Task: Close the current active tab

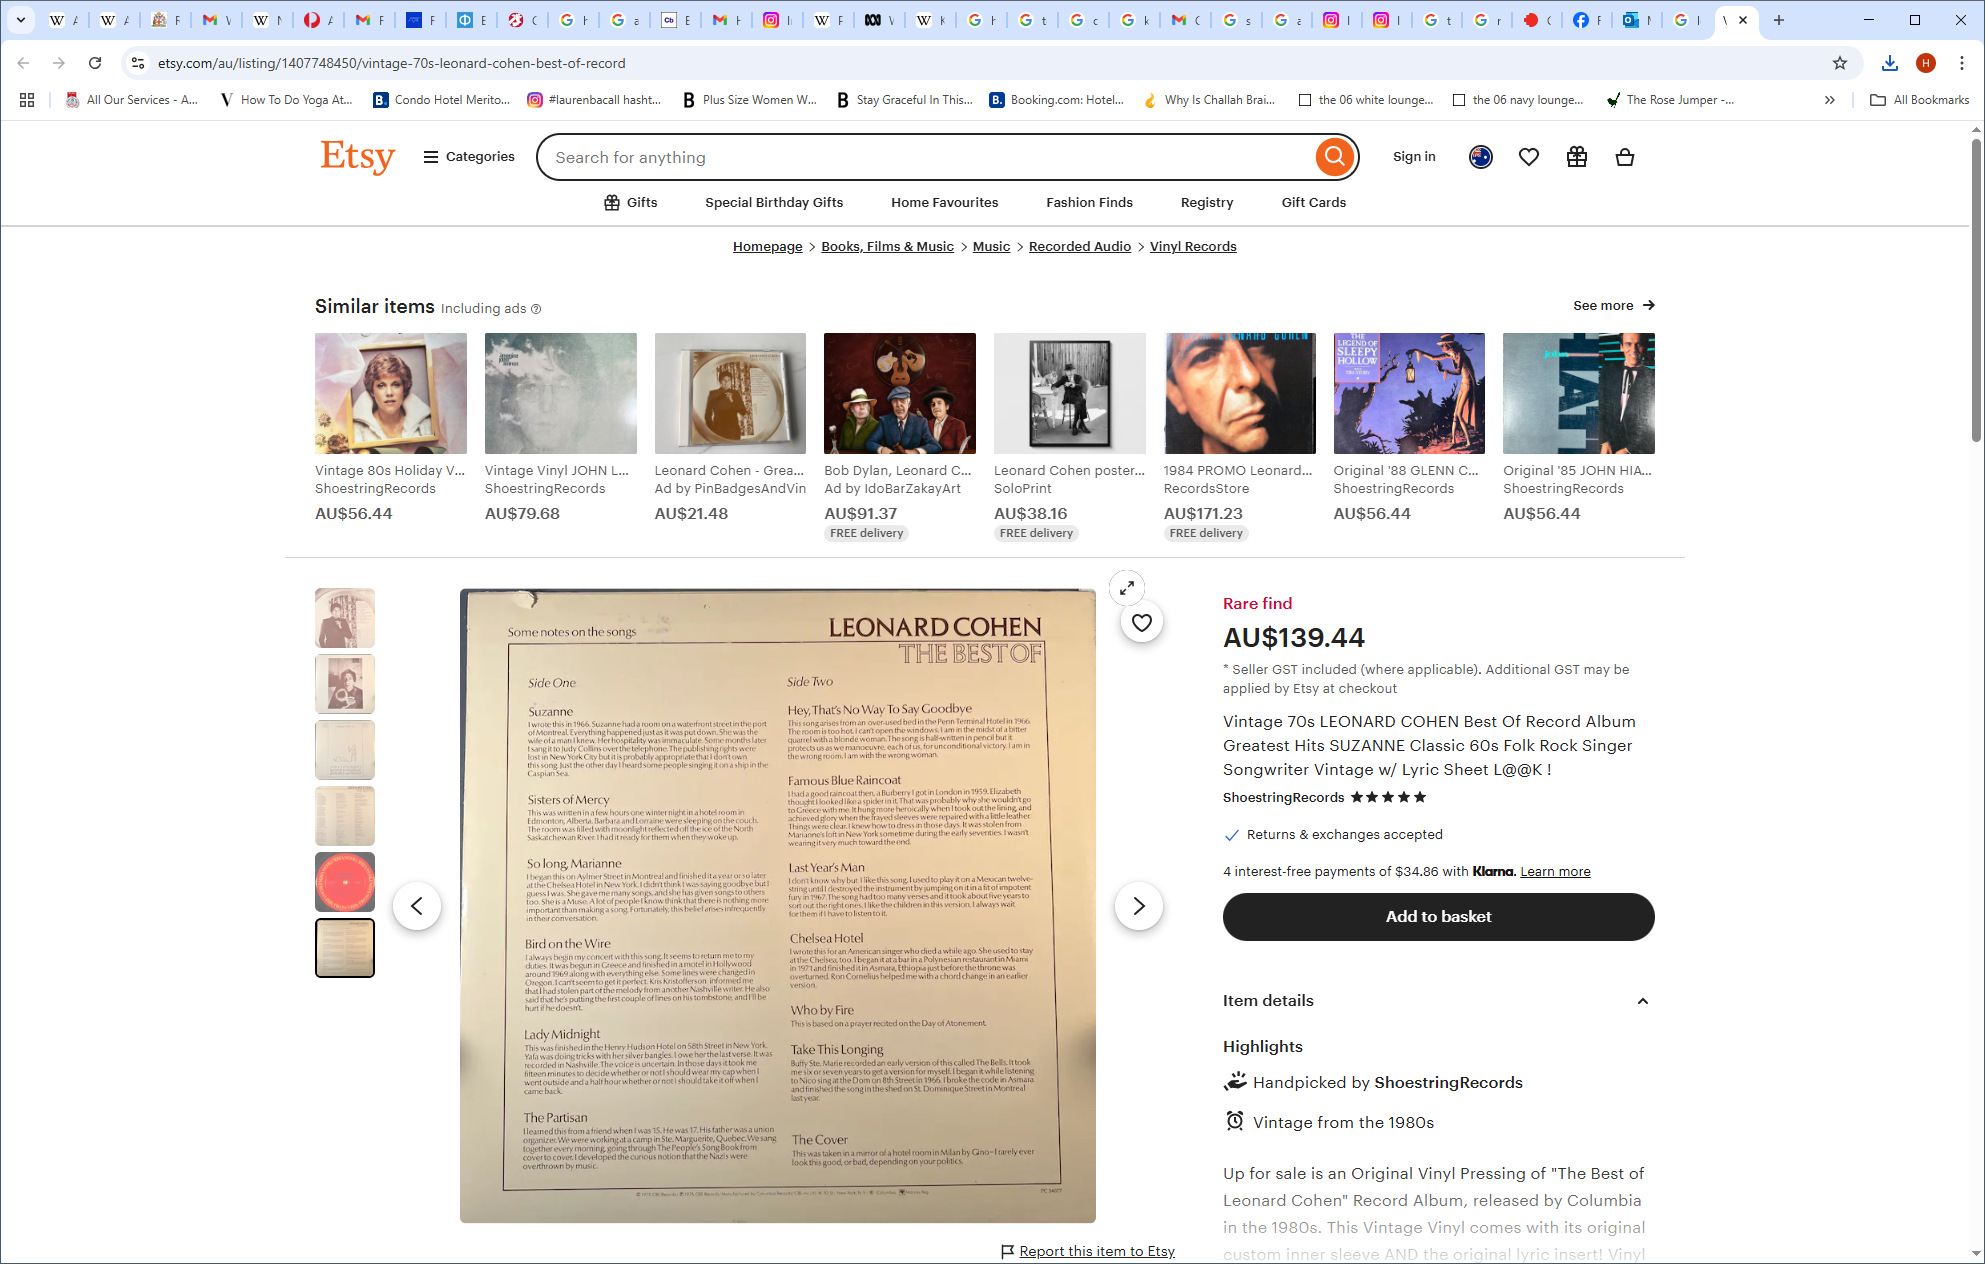Action: (x=1743, y=20)
